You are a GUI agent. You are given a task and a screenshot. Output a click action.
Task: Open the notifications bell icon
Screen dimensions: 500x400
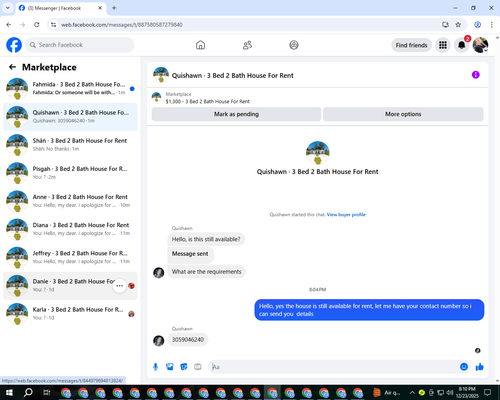point(462,45)
